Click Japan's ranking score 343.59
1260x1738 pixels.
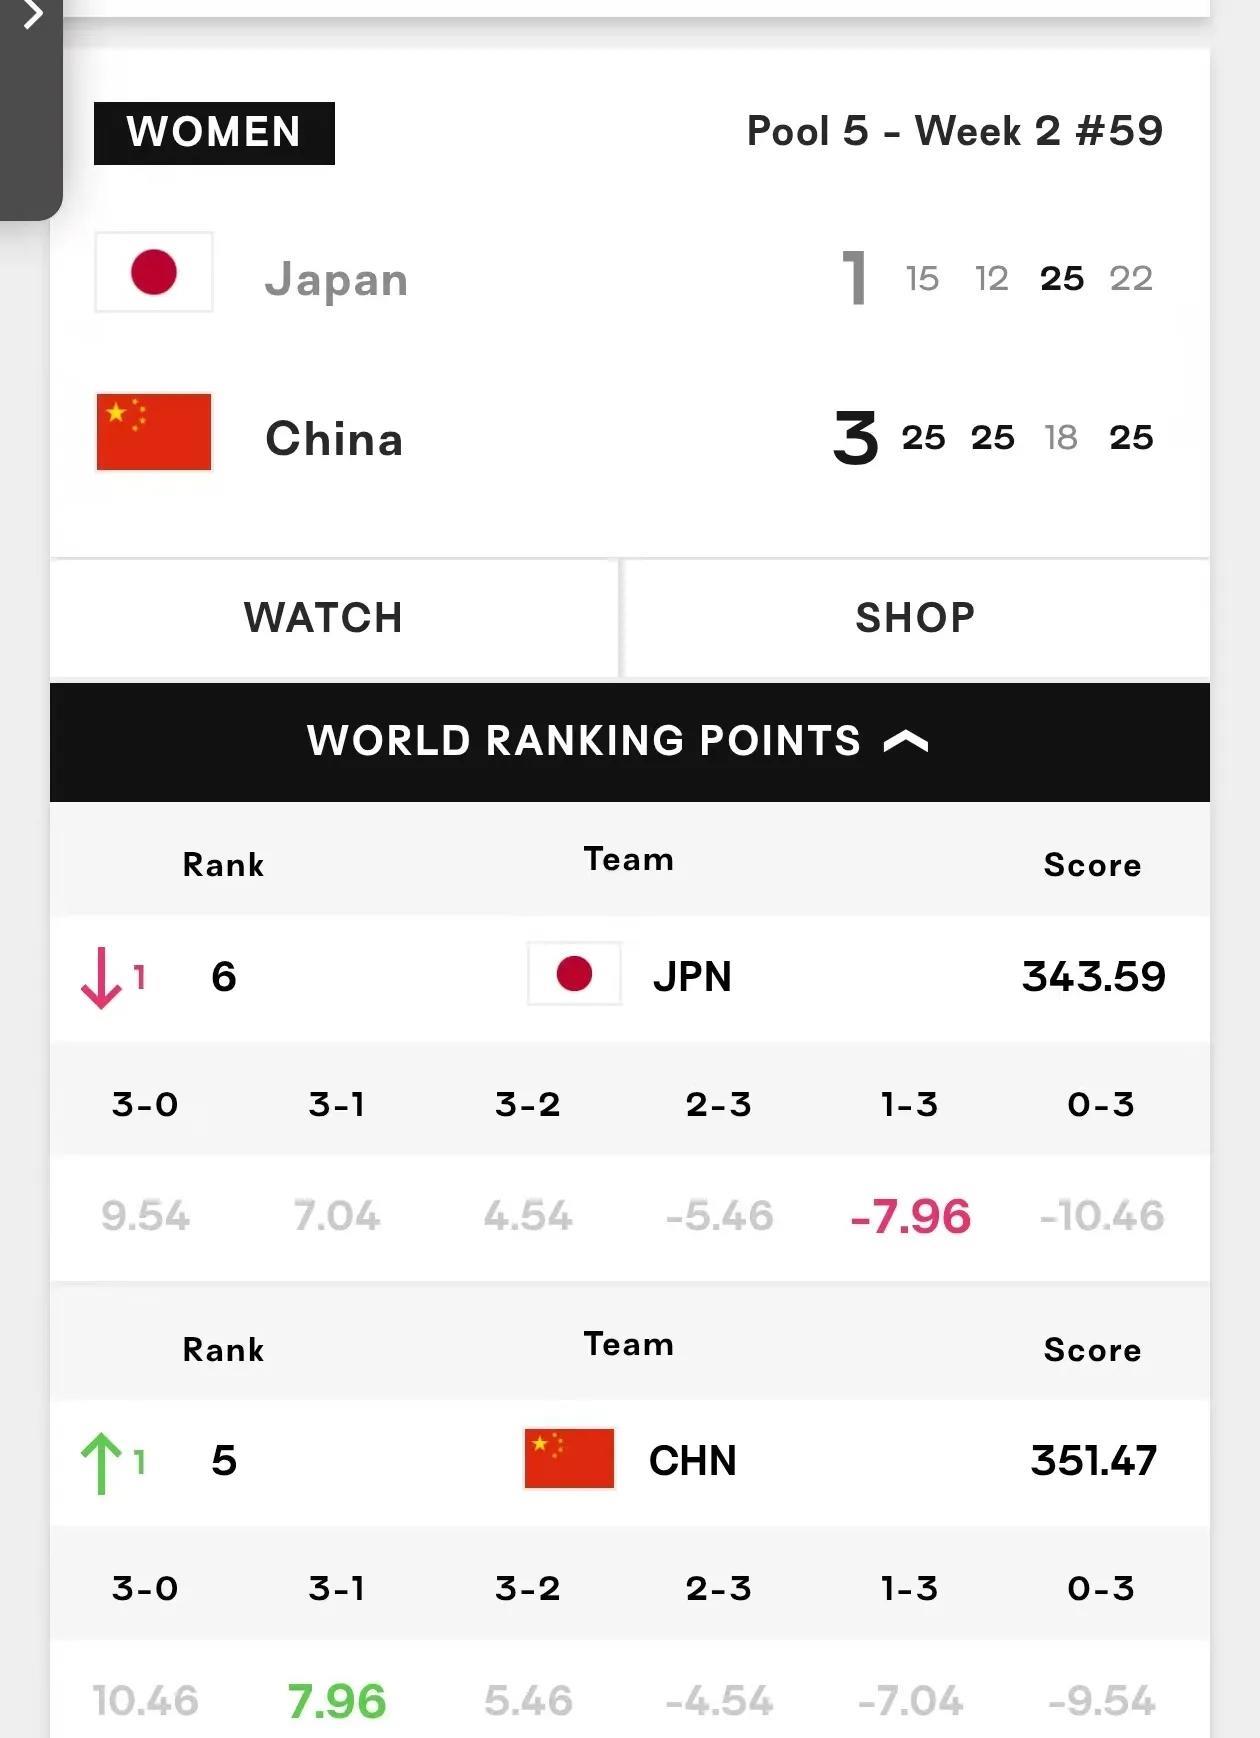tap(1093, 976)
